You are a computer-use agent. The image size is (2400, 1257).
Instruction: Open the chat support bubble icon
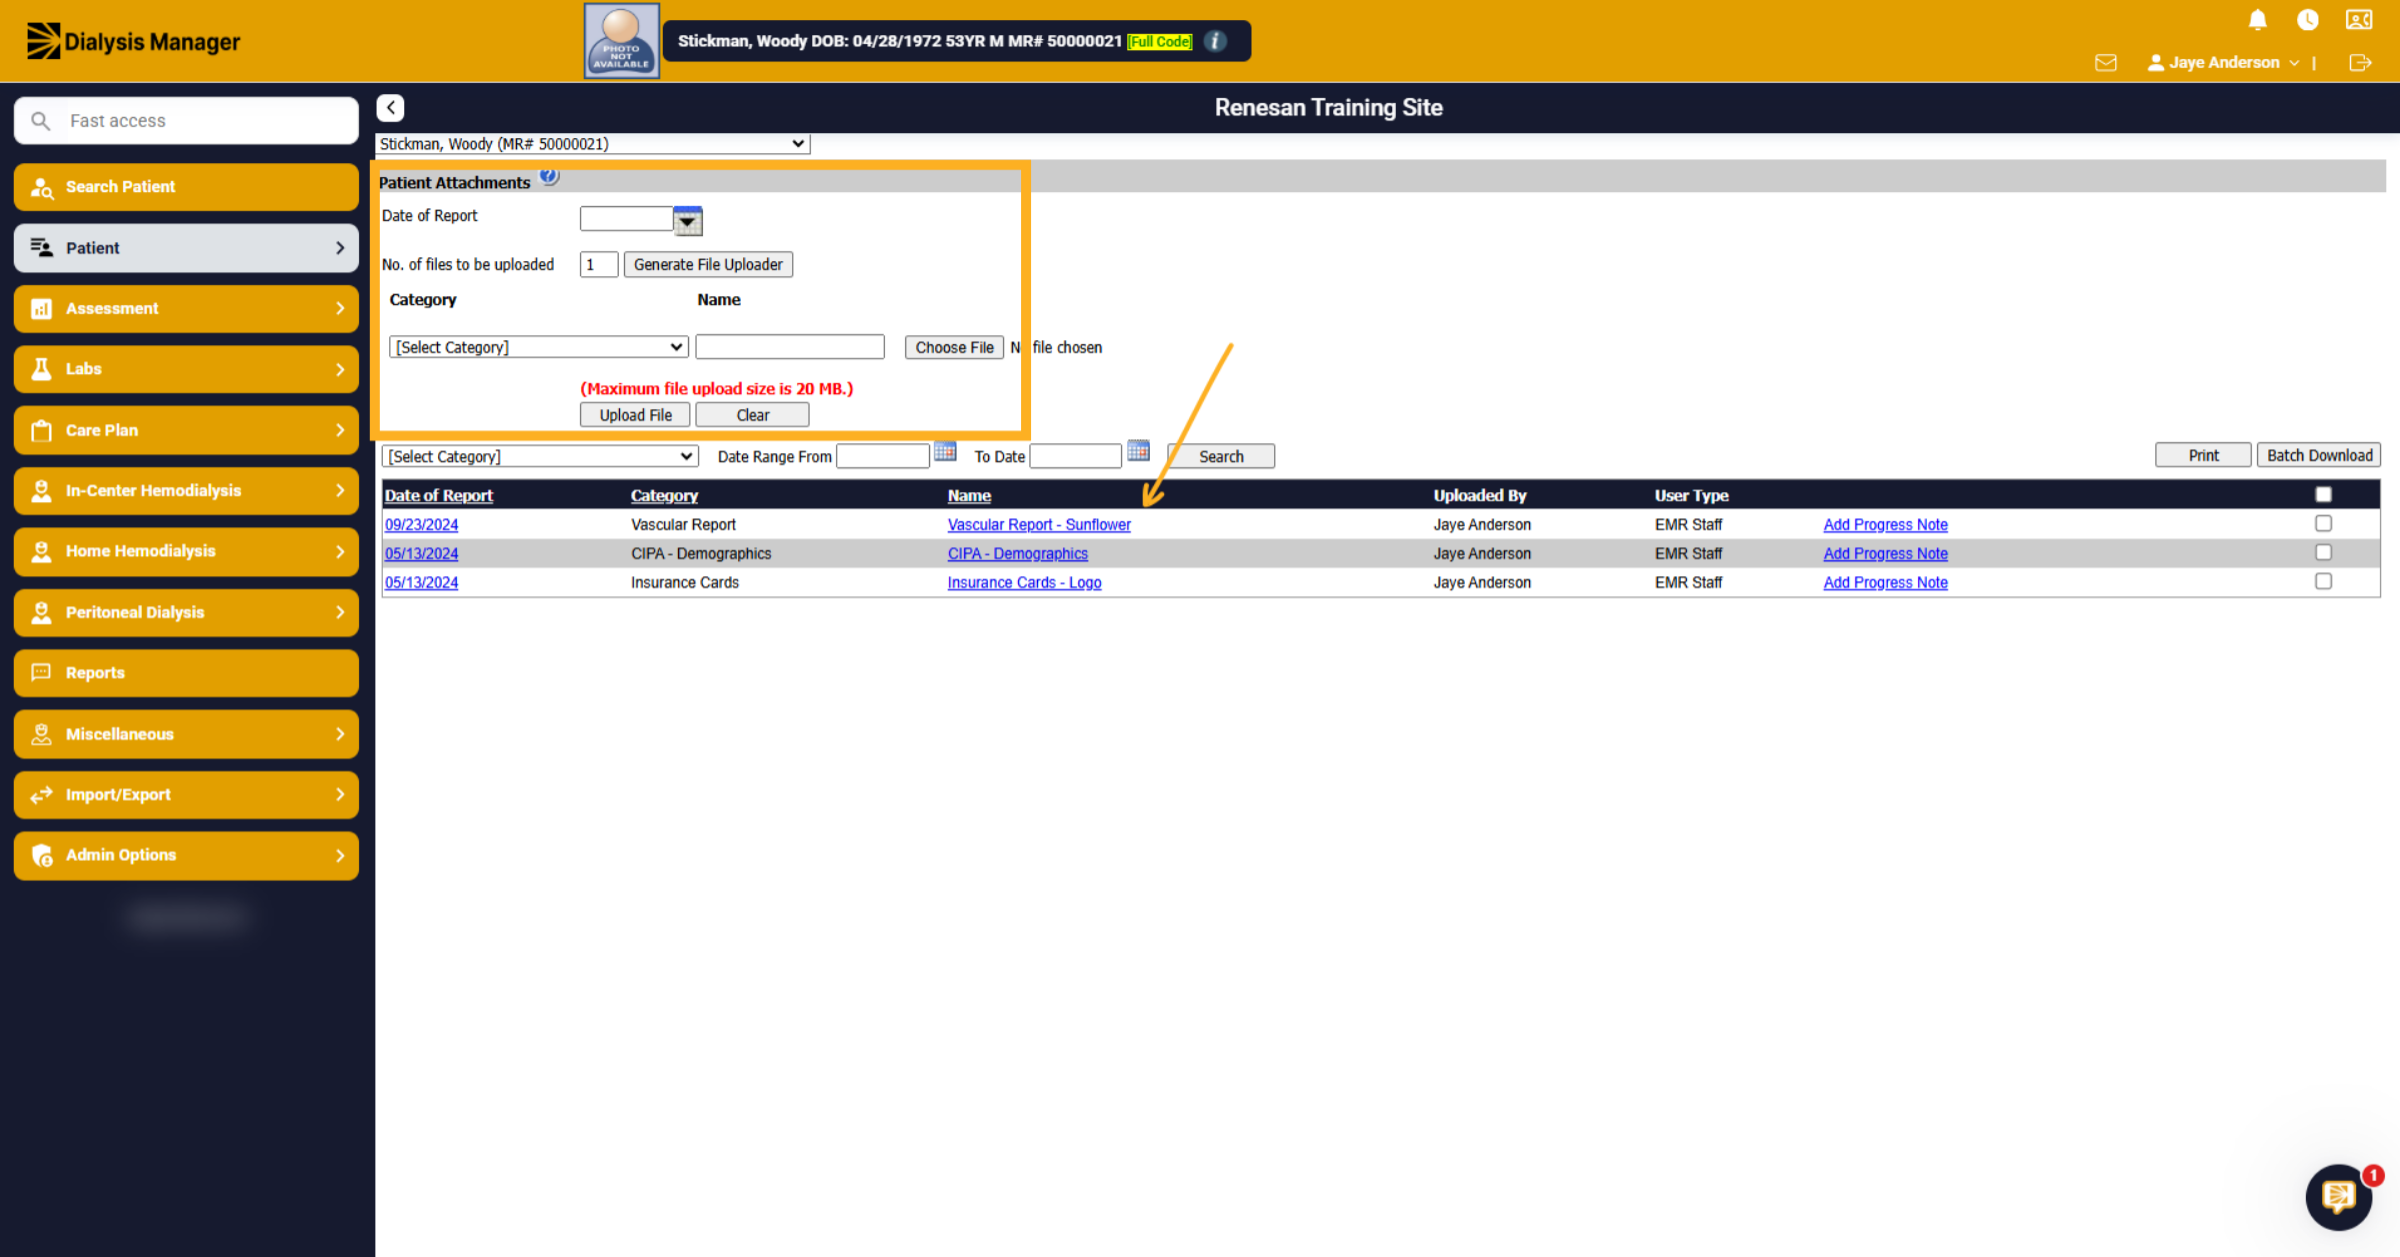point(2339,1196)
